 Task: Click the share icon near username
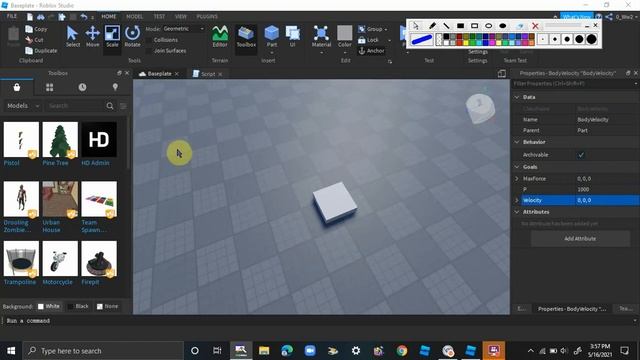609,17
